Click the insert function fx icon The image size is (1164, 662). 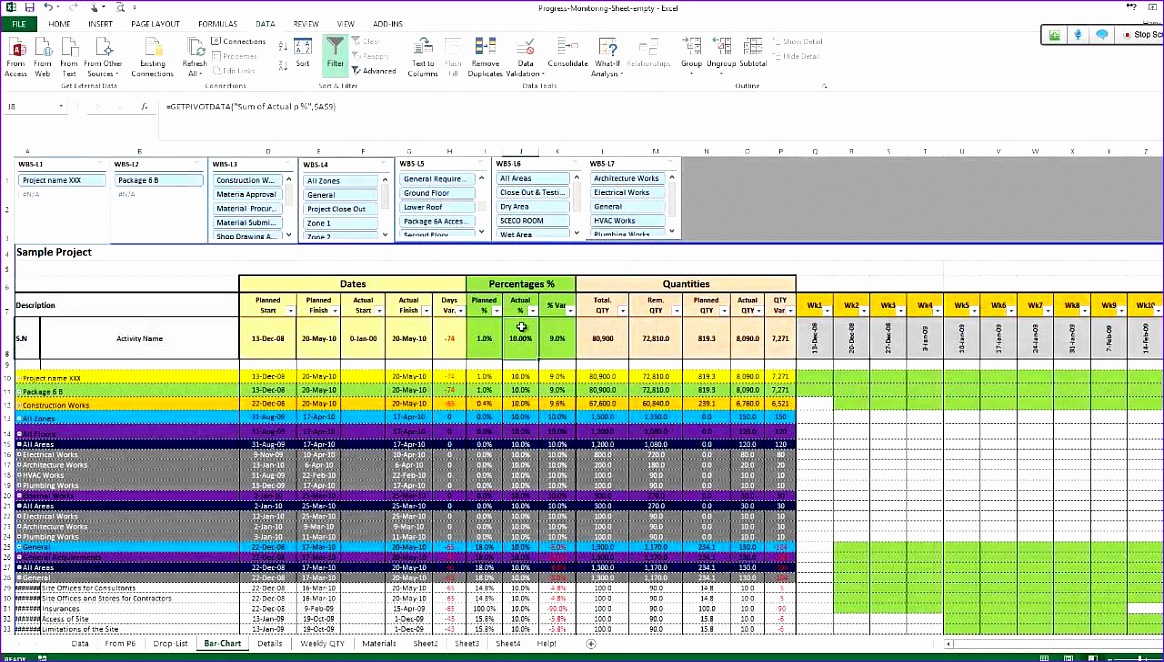tap(144, 107)
